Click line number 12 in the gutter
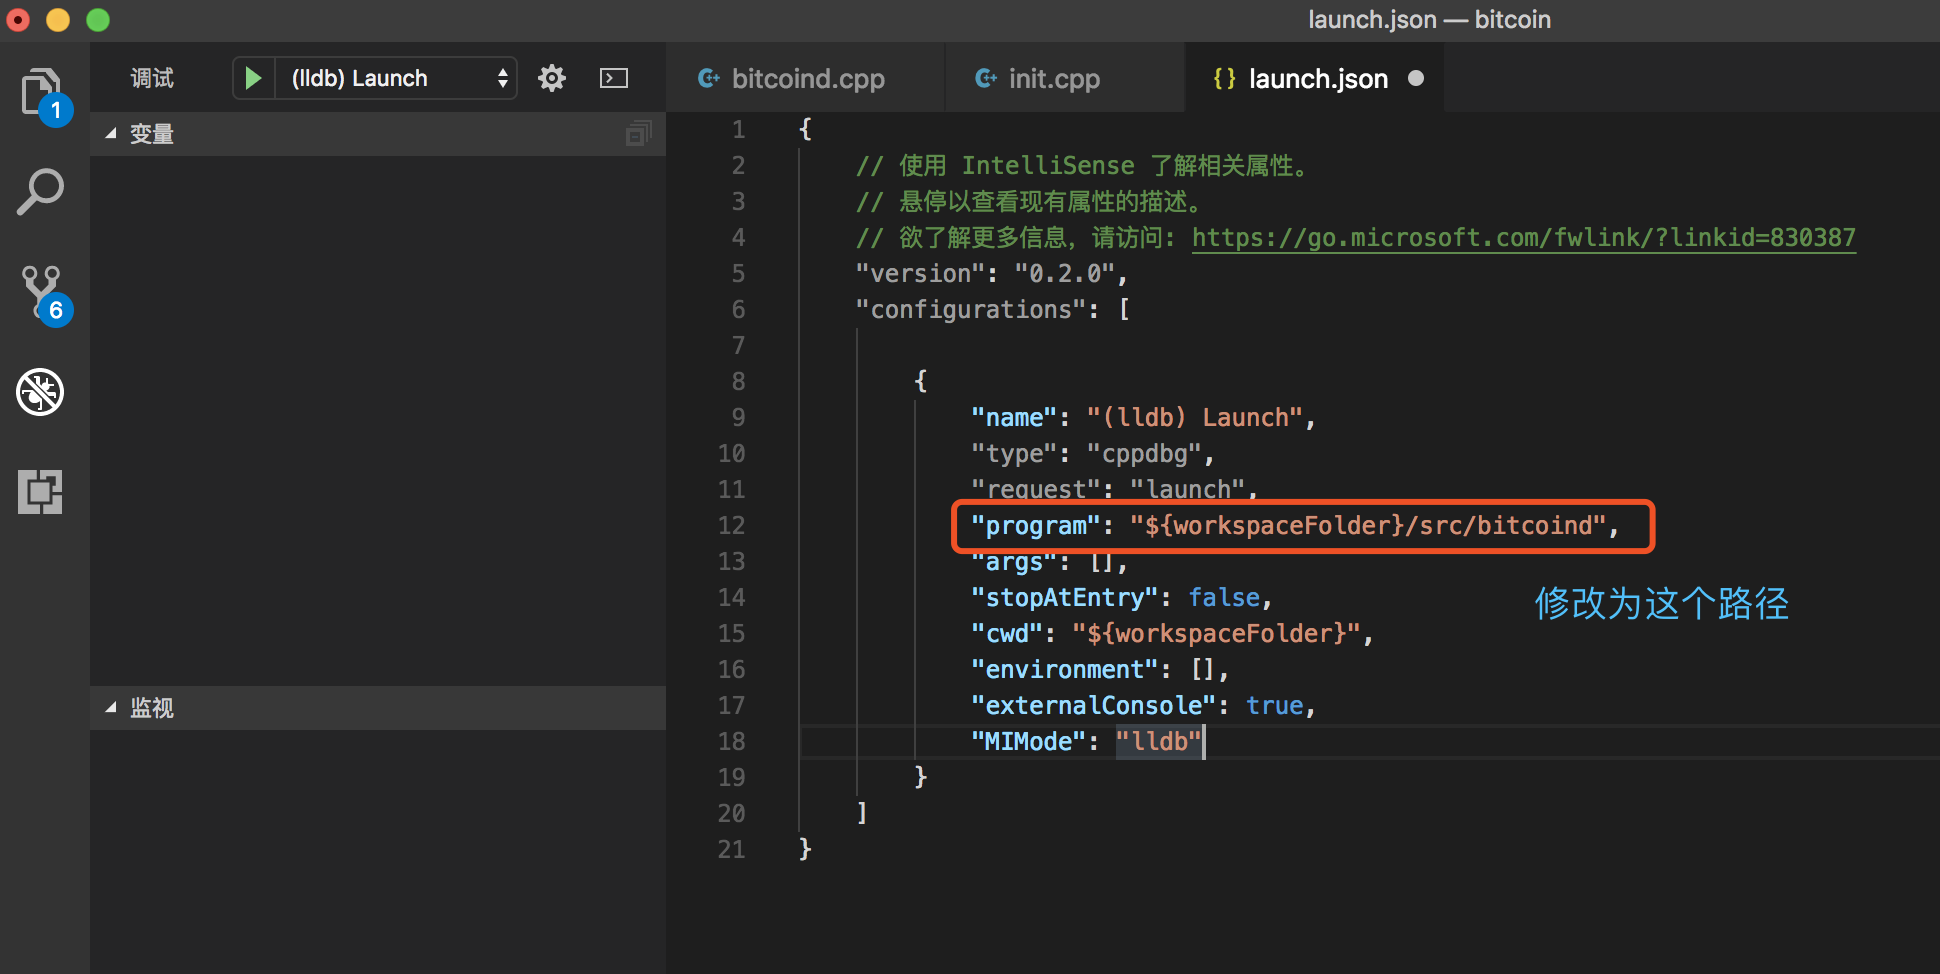 (731, 526)
